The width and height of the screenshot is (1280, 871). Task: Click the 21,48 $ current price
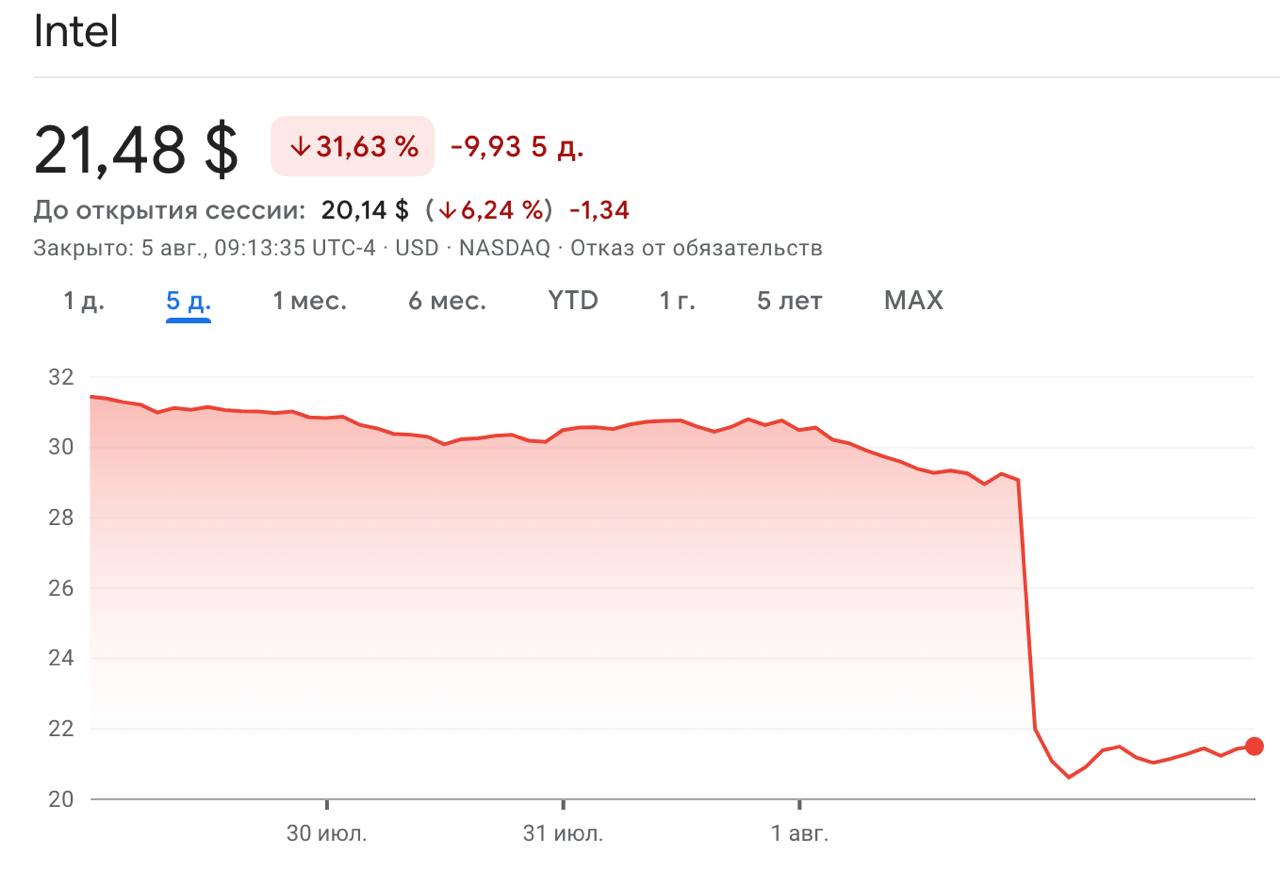(136, 151)
